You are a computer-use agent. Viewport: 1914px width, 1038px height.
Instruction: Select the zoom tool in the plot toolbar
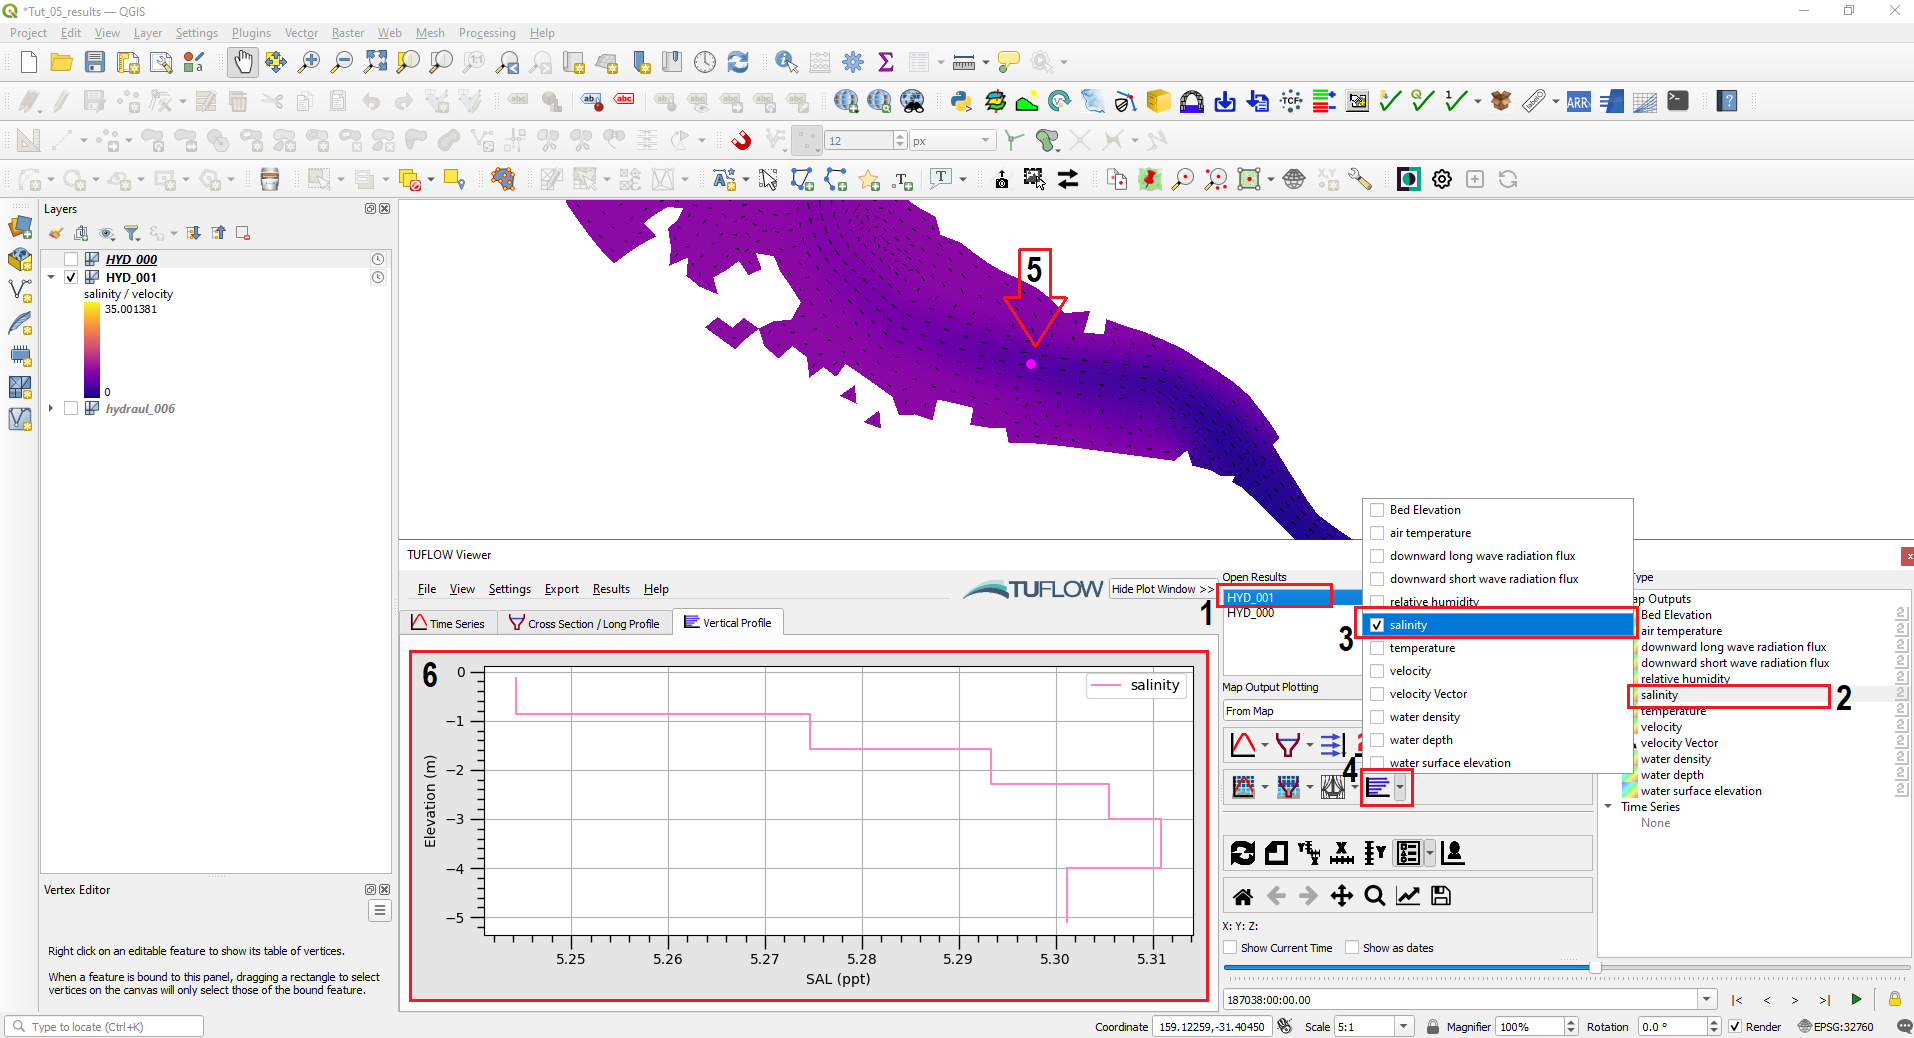pos(1374,895)
